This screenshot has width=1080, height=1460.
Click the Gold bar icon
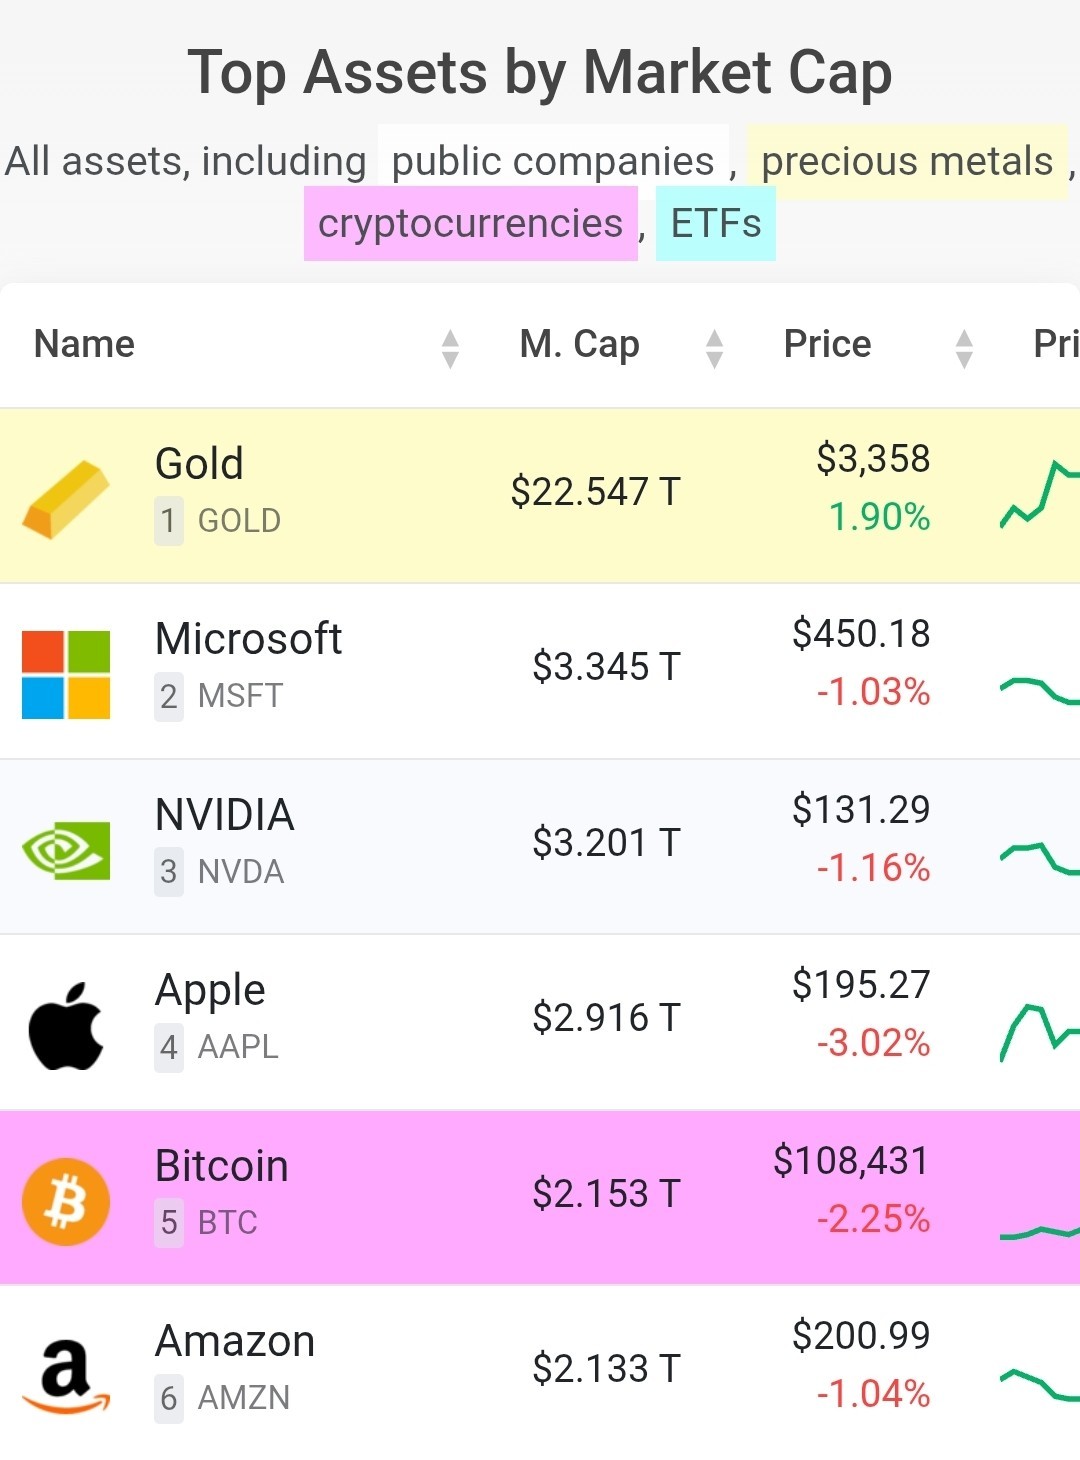coord(66,499)
